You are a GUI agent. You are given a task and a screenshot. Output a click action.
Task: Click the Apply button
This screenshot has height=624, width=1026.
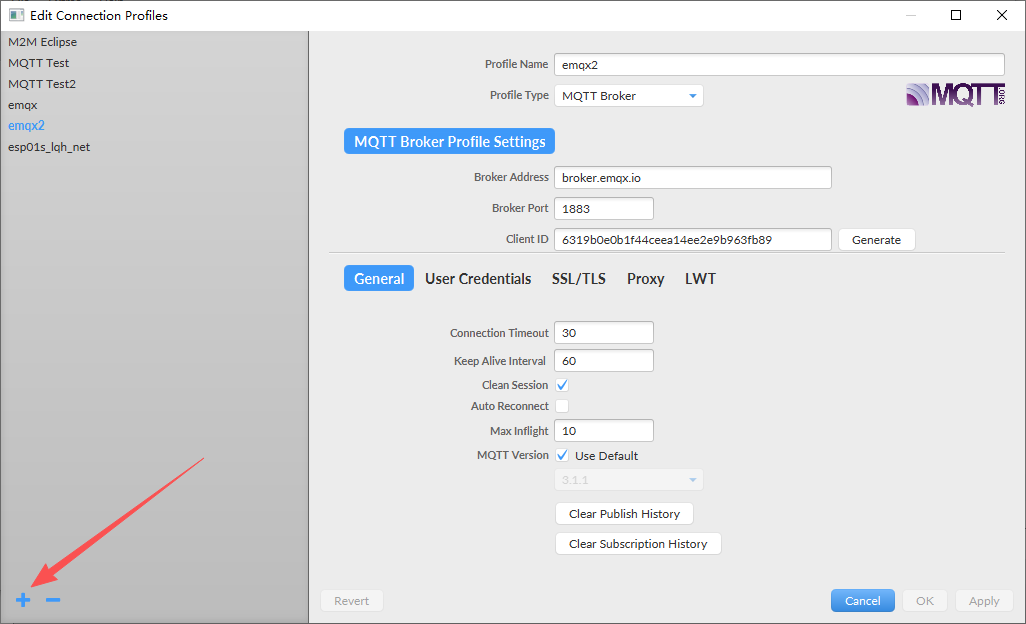pyautogui.click(x=984, y=601)
